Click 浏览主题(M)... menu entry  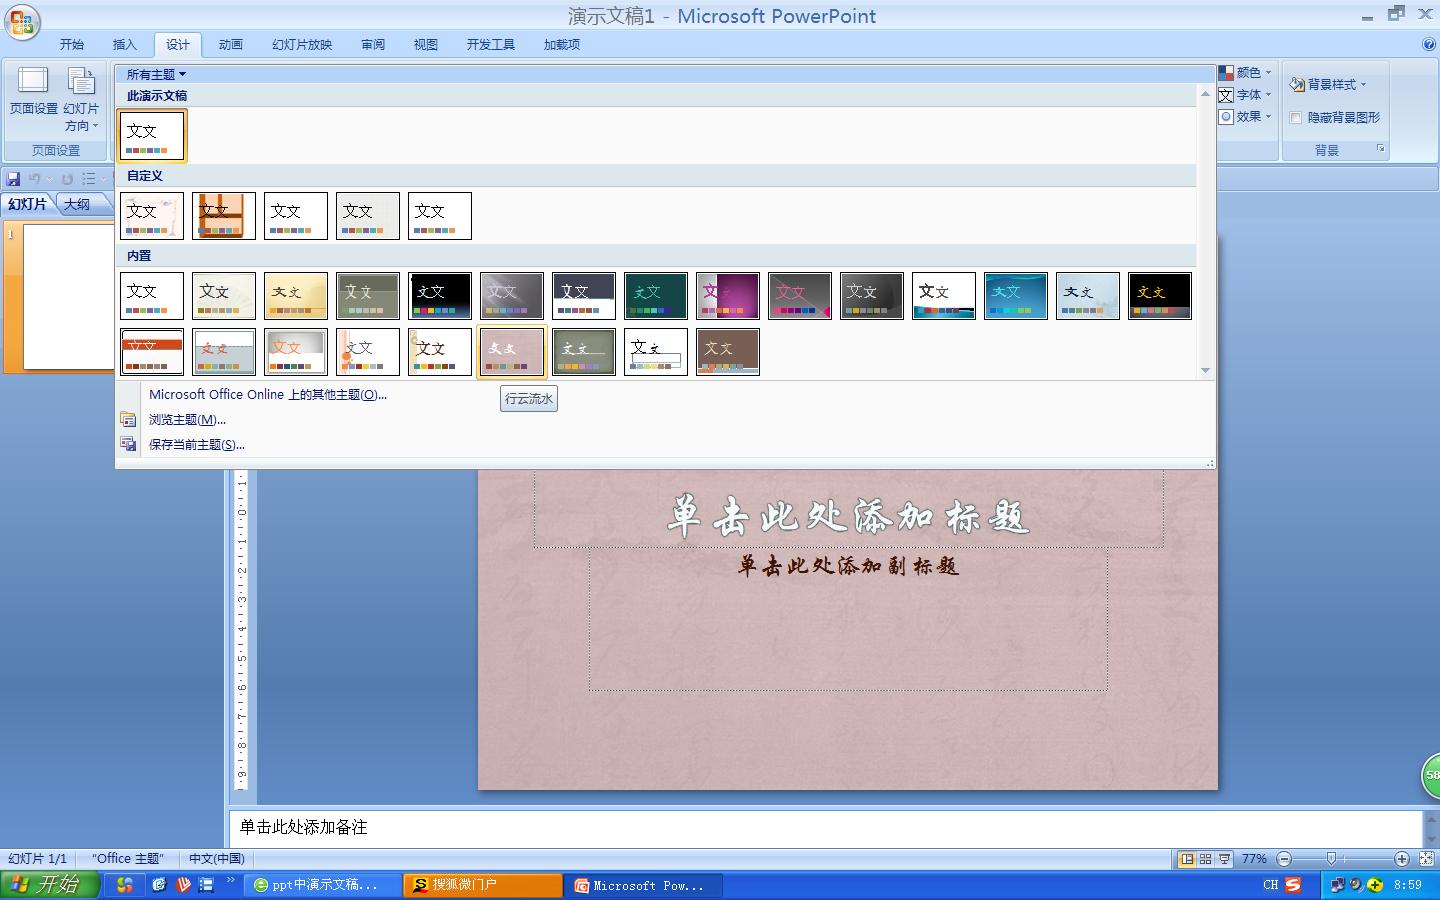point(187,420)
